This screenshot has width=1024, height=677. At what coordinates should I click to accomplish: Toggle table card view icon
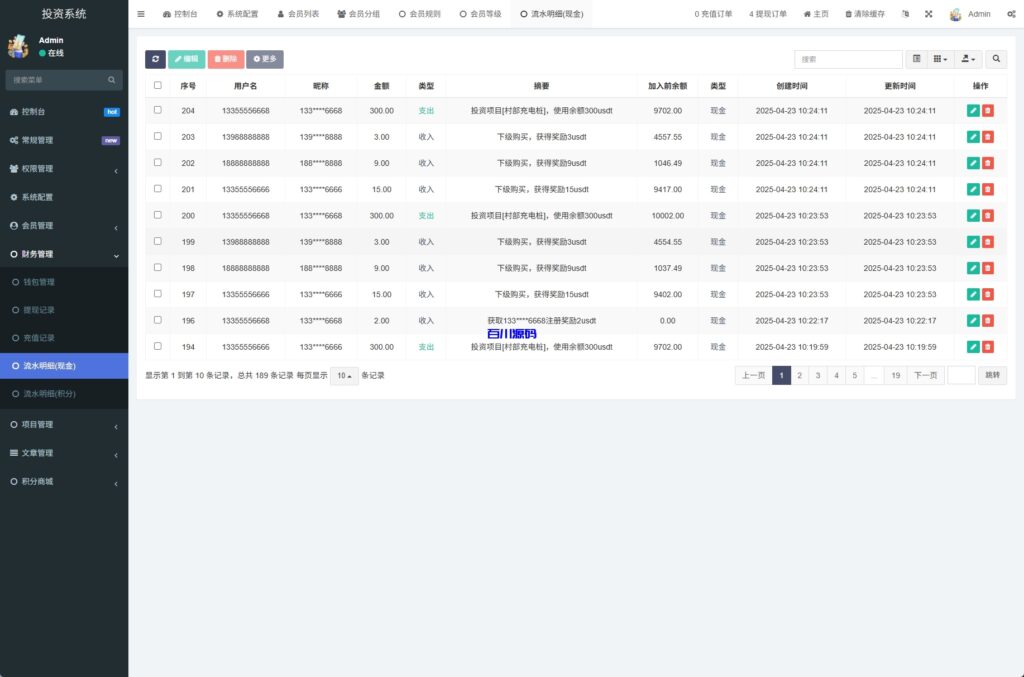(916, 59)
